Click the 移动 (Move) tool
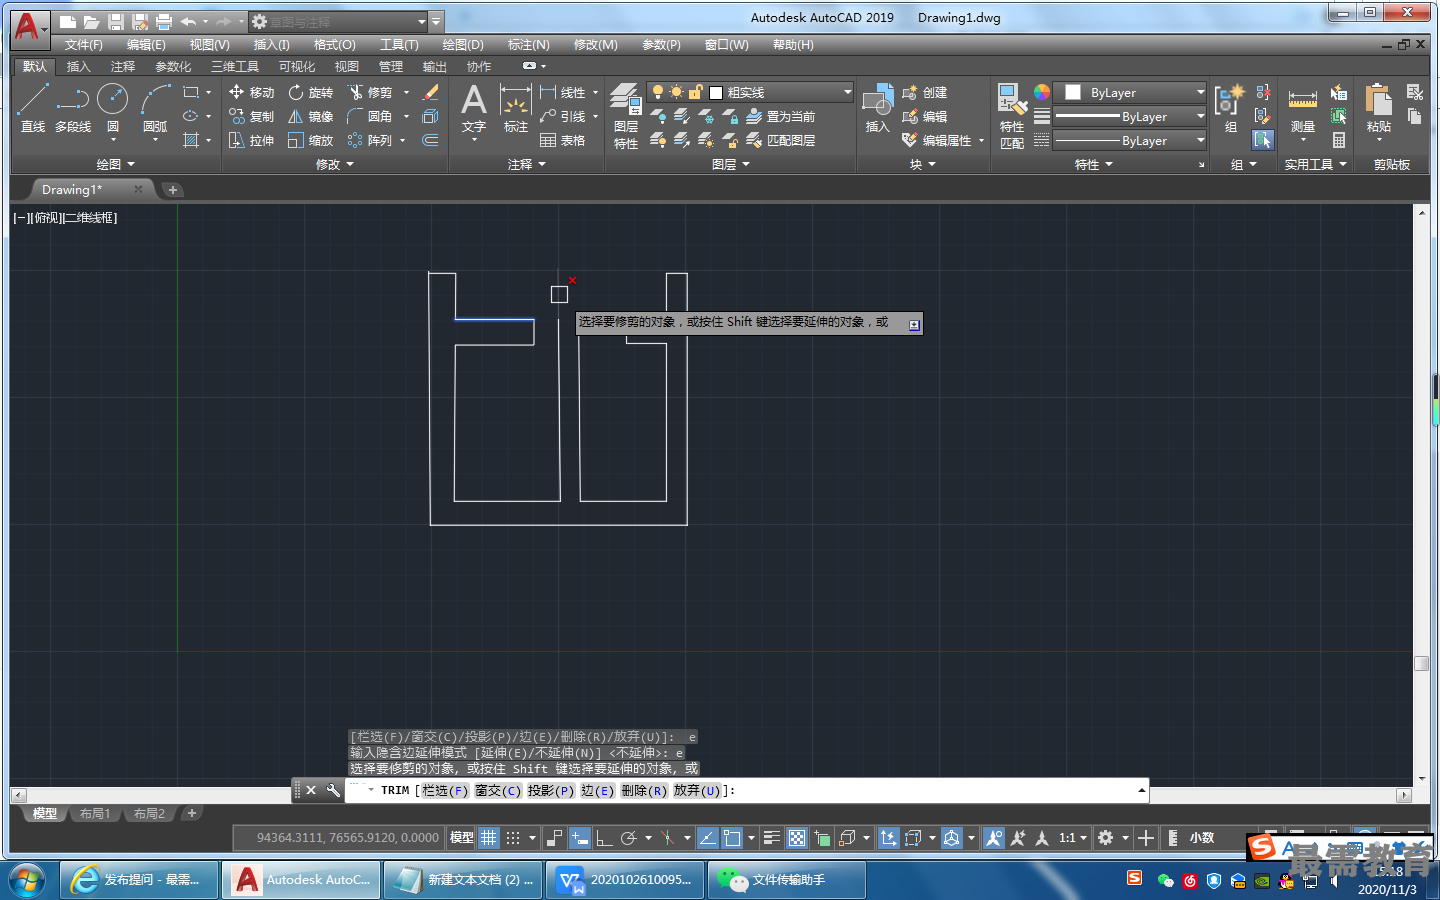The width and height of the screenshot is (1440, 900). [251, 92]
